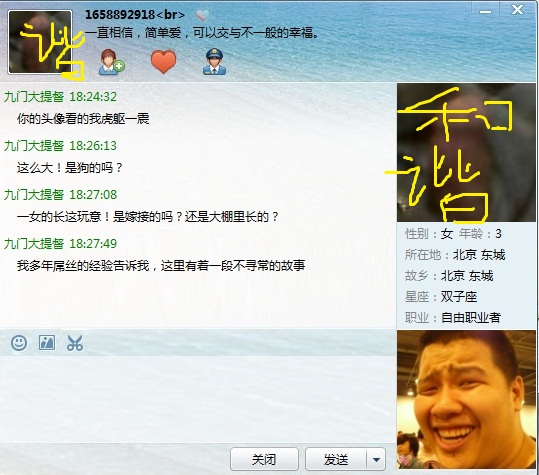Screen dimensions: 539x475
Task: Click the 发送 send button
Action: click(x=336, y=460)
